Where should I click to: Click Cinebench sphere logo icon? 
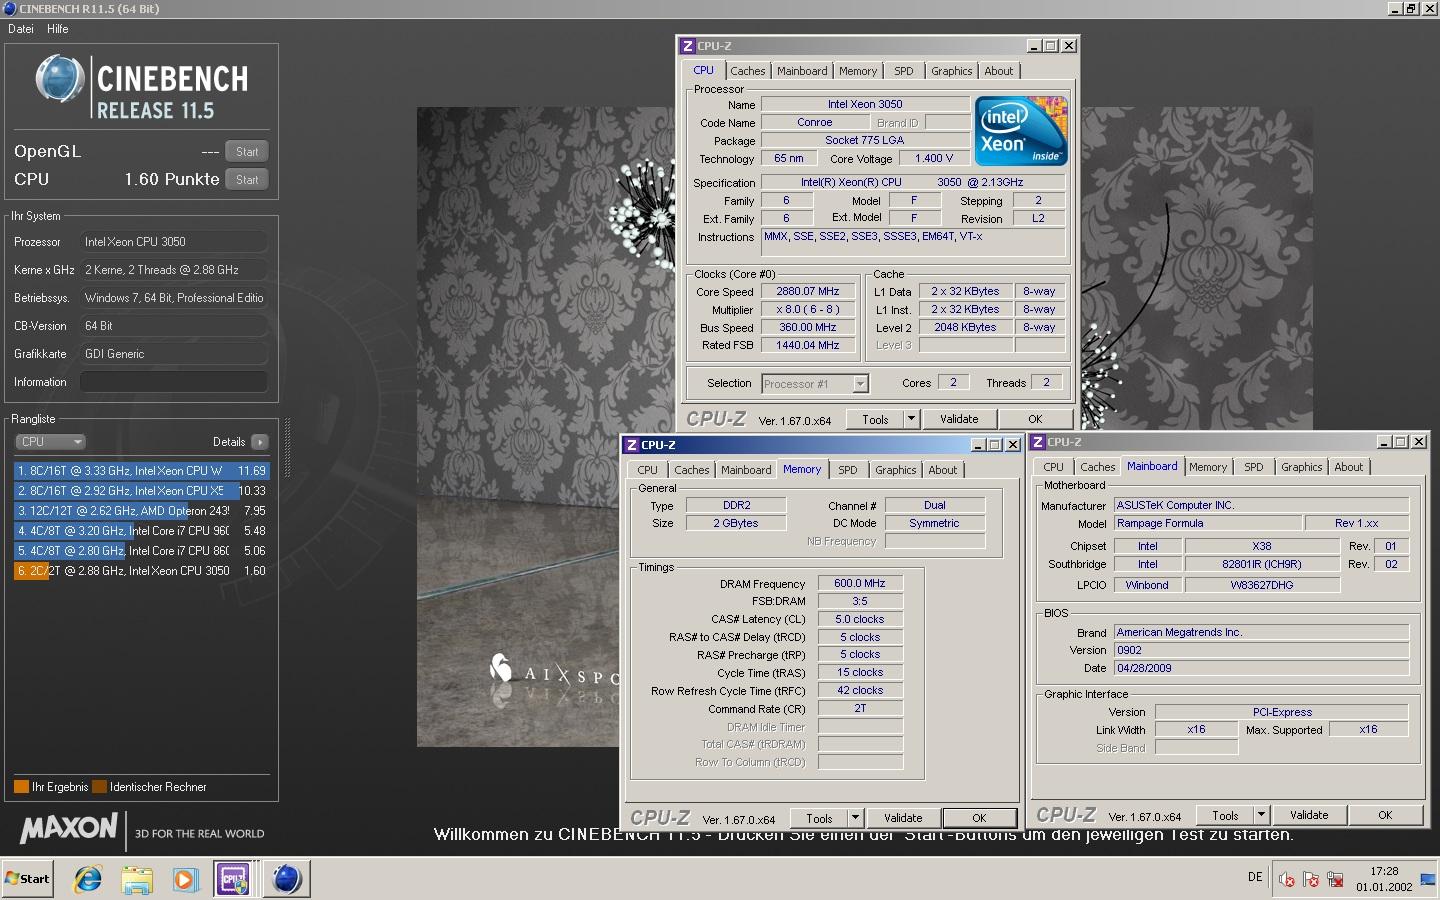tap(59, 79)
